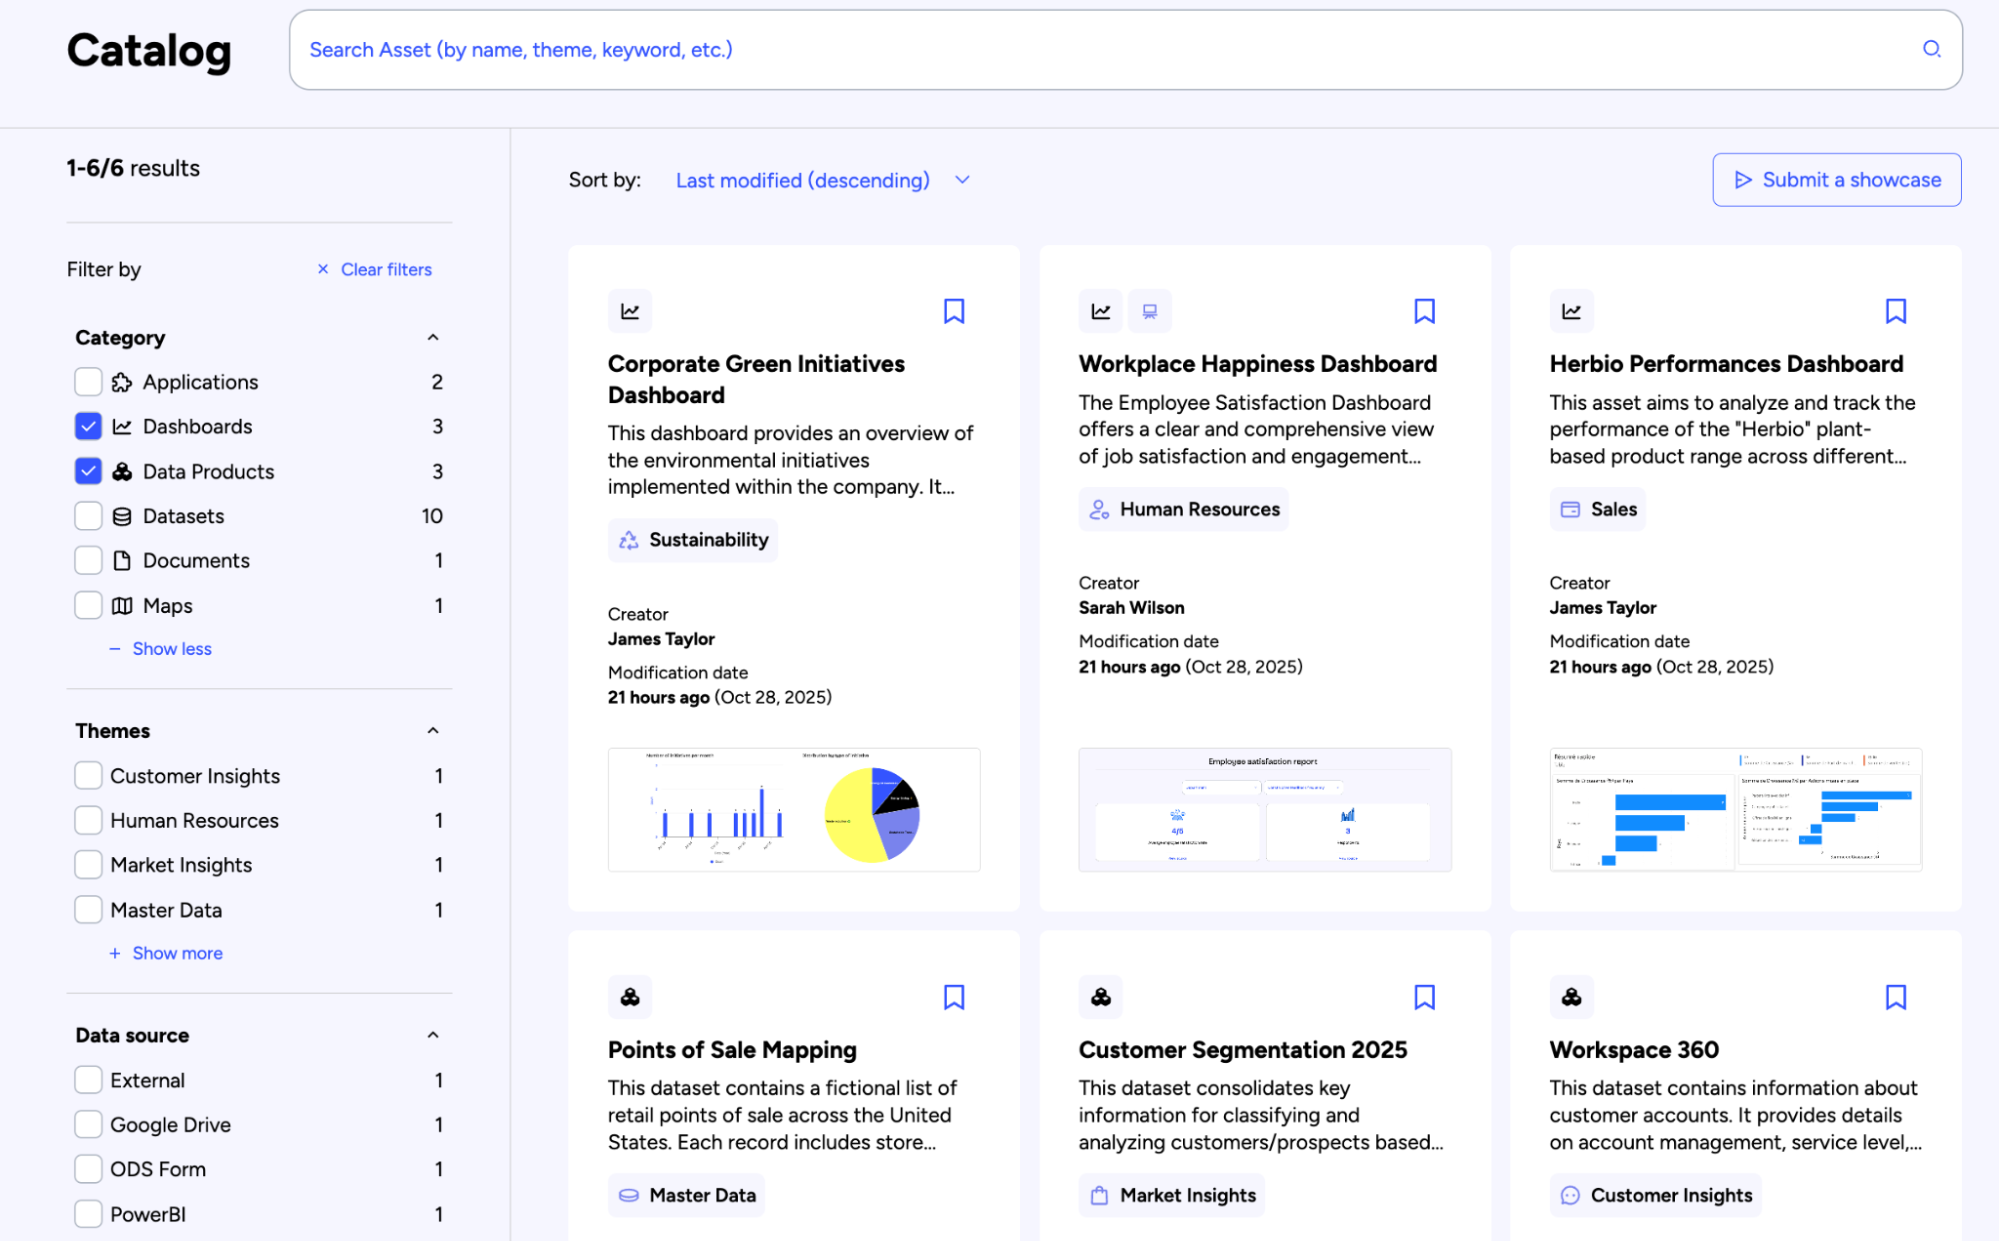Bookmark the Corporate Green Initiatives Dashboard
Image resolution: width=1999 pixels, height=1241 pixels.
(x=953, y=311)
